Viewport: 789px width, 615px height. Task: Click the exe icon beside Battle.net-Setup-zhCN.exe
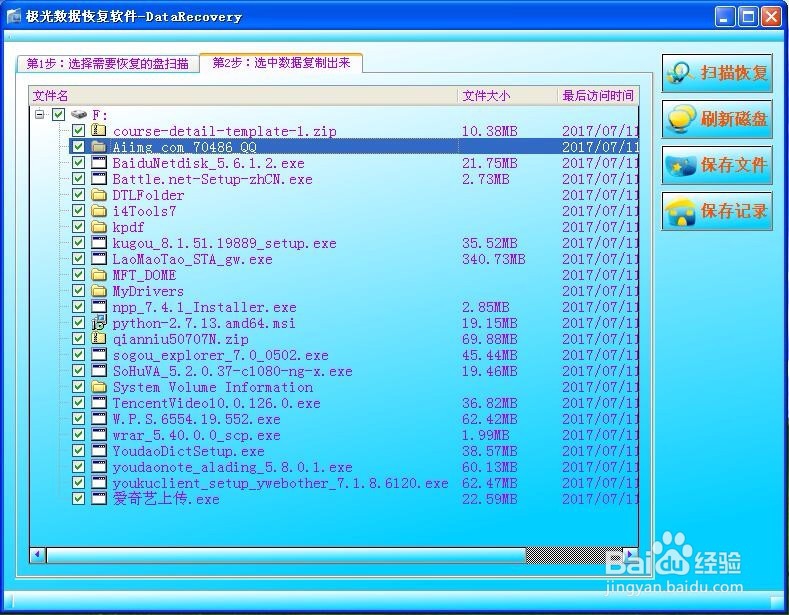coord(99,179)
